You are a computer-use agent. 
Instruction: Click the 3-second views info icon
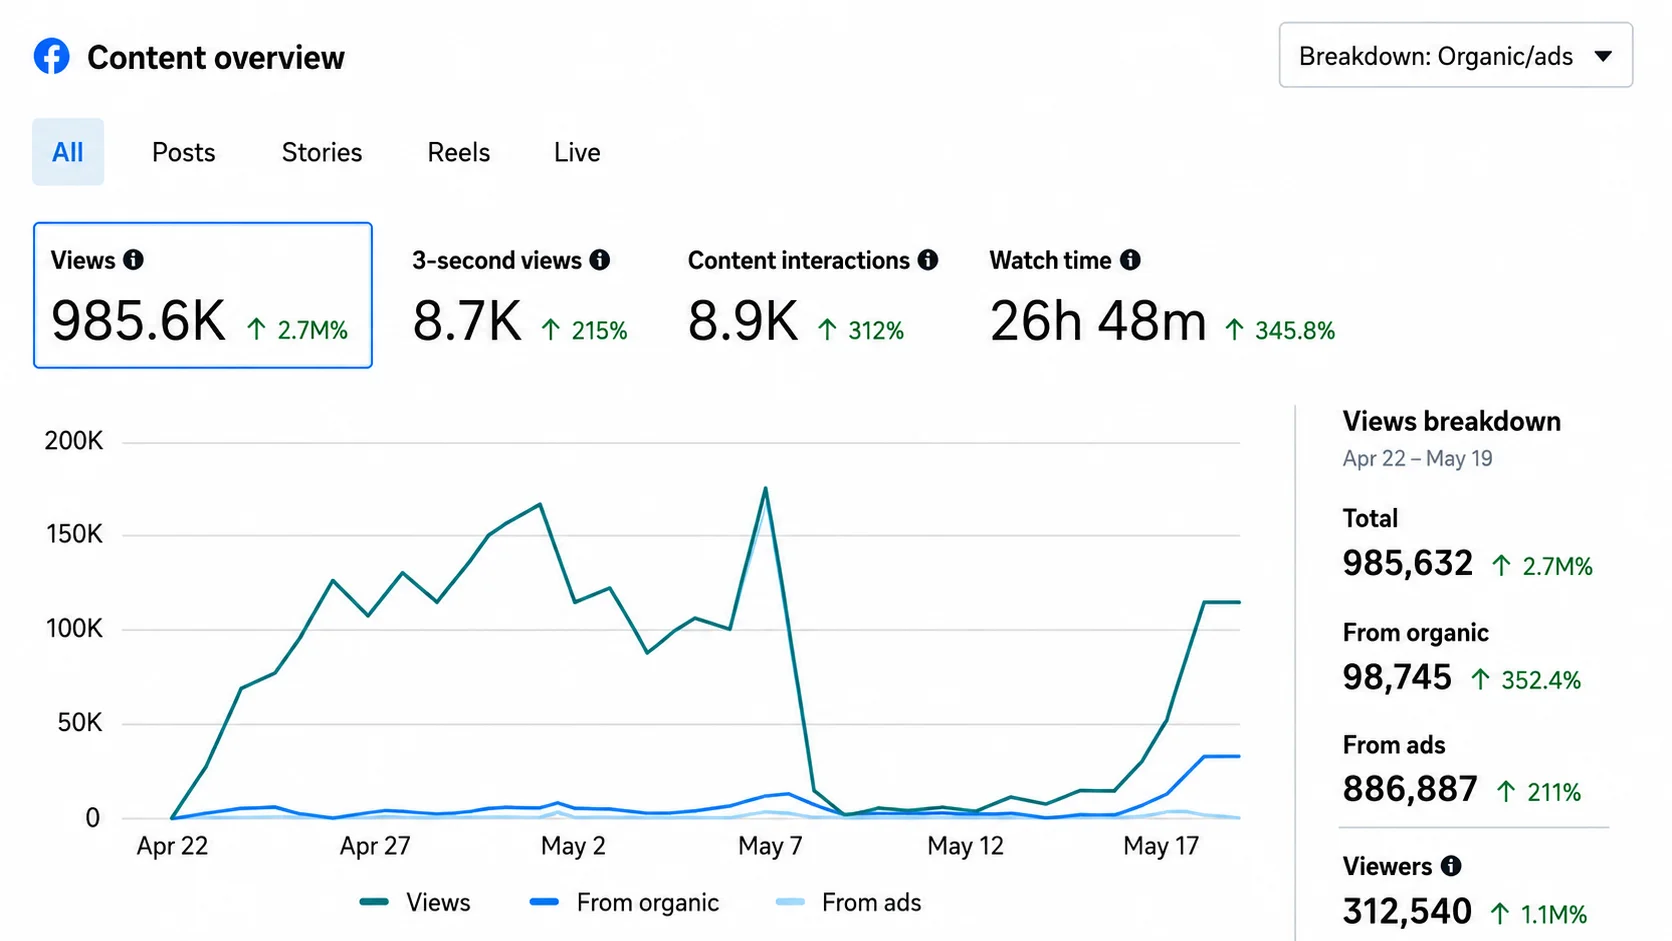tap(600, 260)
